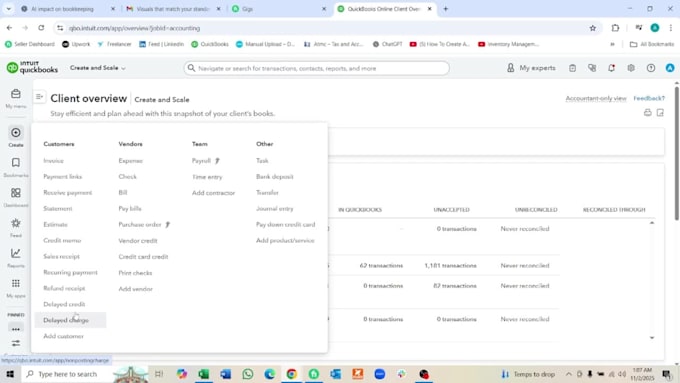Open Word from the taskbar

(x=226, y=374)
